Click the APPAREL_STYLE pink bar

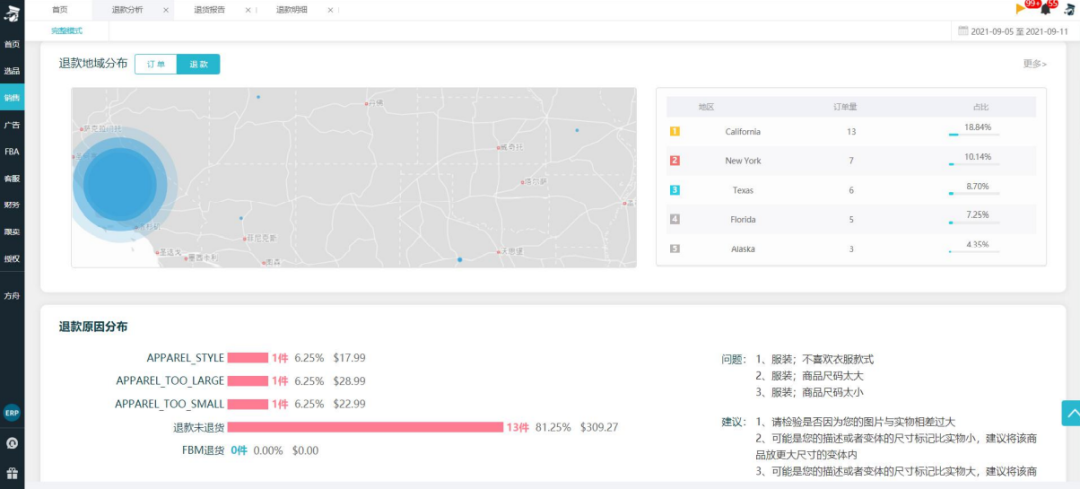pyautogui.click(x=247, y=357)
